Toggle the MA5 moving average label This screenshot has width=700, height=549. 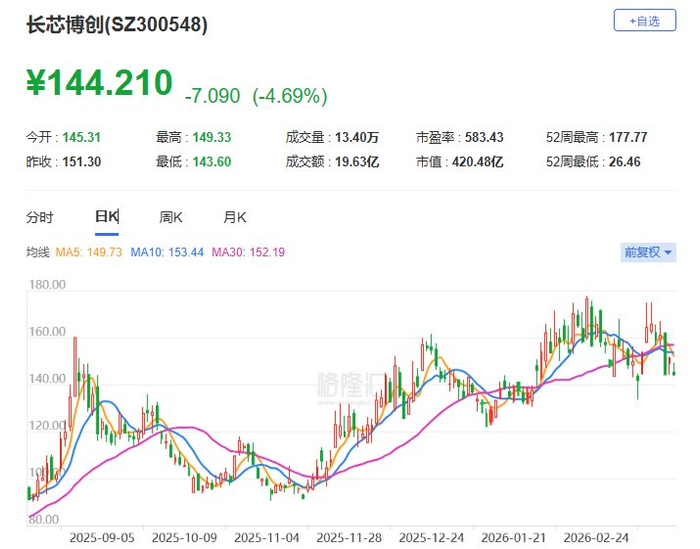tap(88, 252)
